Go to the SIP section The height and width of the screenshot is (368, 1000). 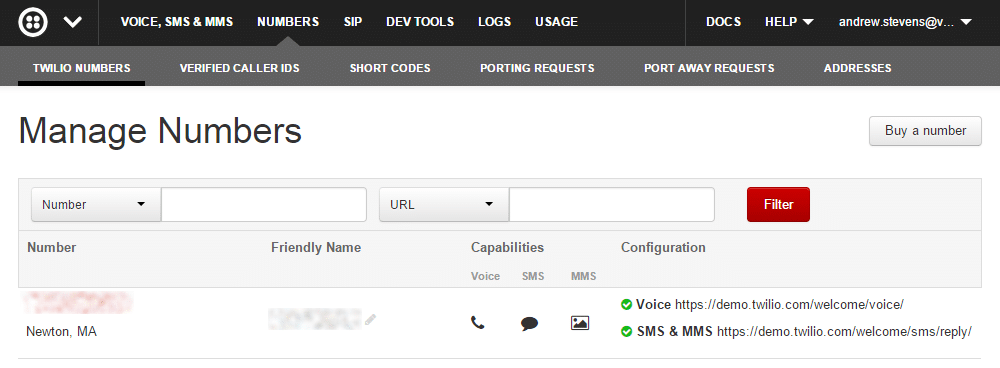pos(353,22)
